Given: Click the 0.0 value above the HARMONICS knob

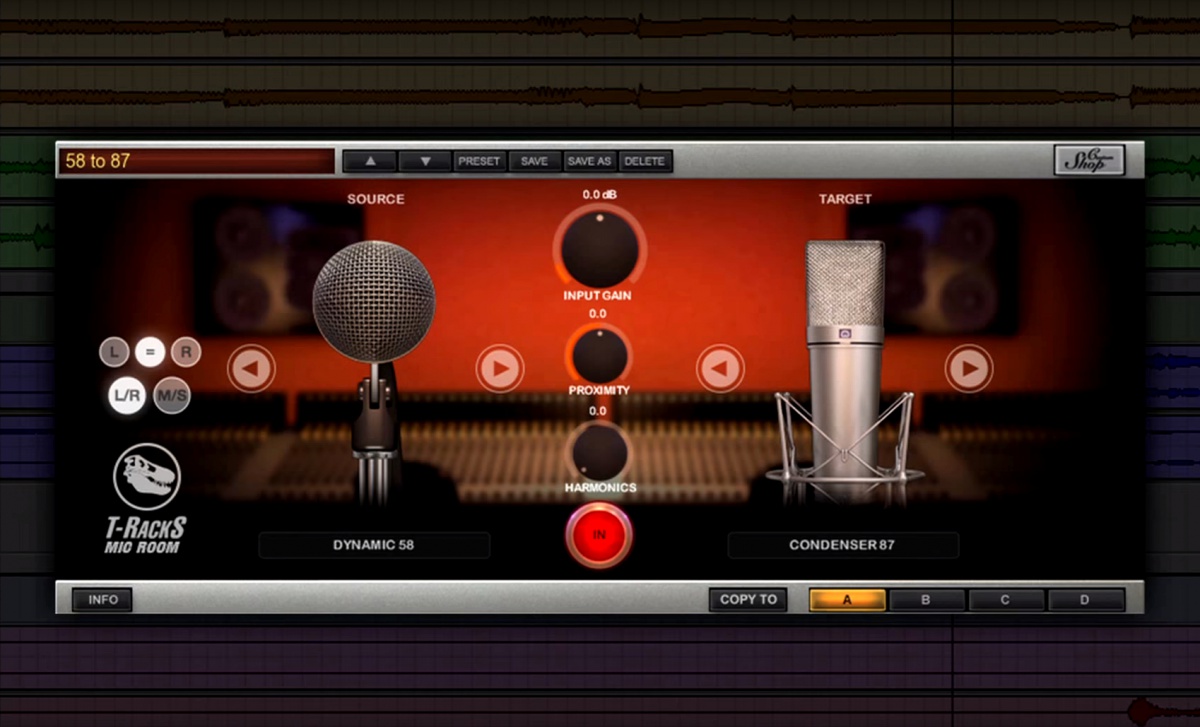Looking at the screenshot, I should (598, 411).
